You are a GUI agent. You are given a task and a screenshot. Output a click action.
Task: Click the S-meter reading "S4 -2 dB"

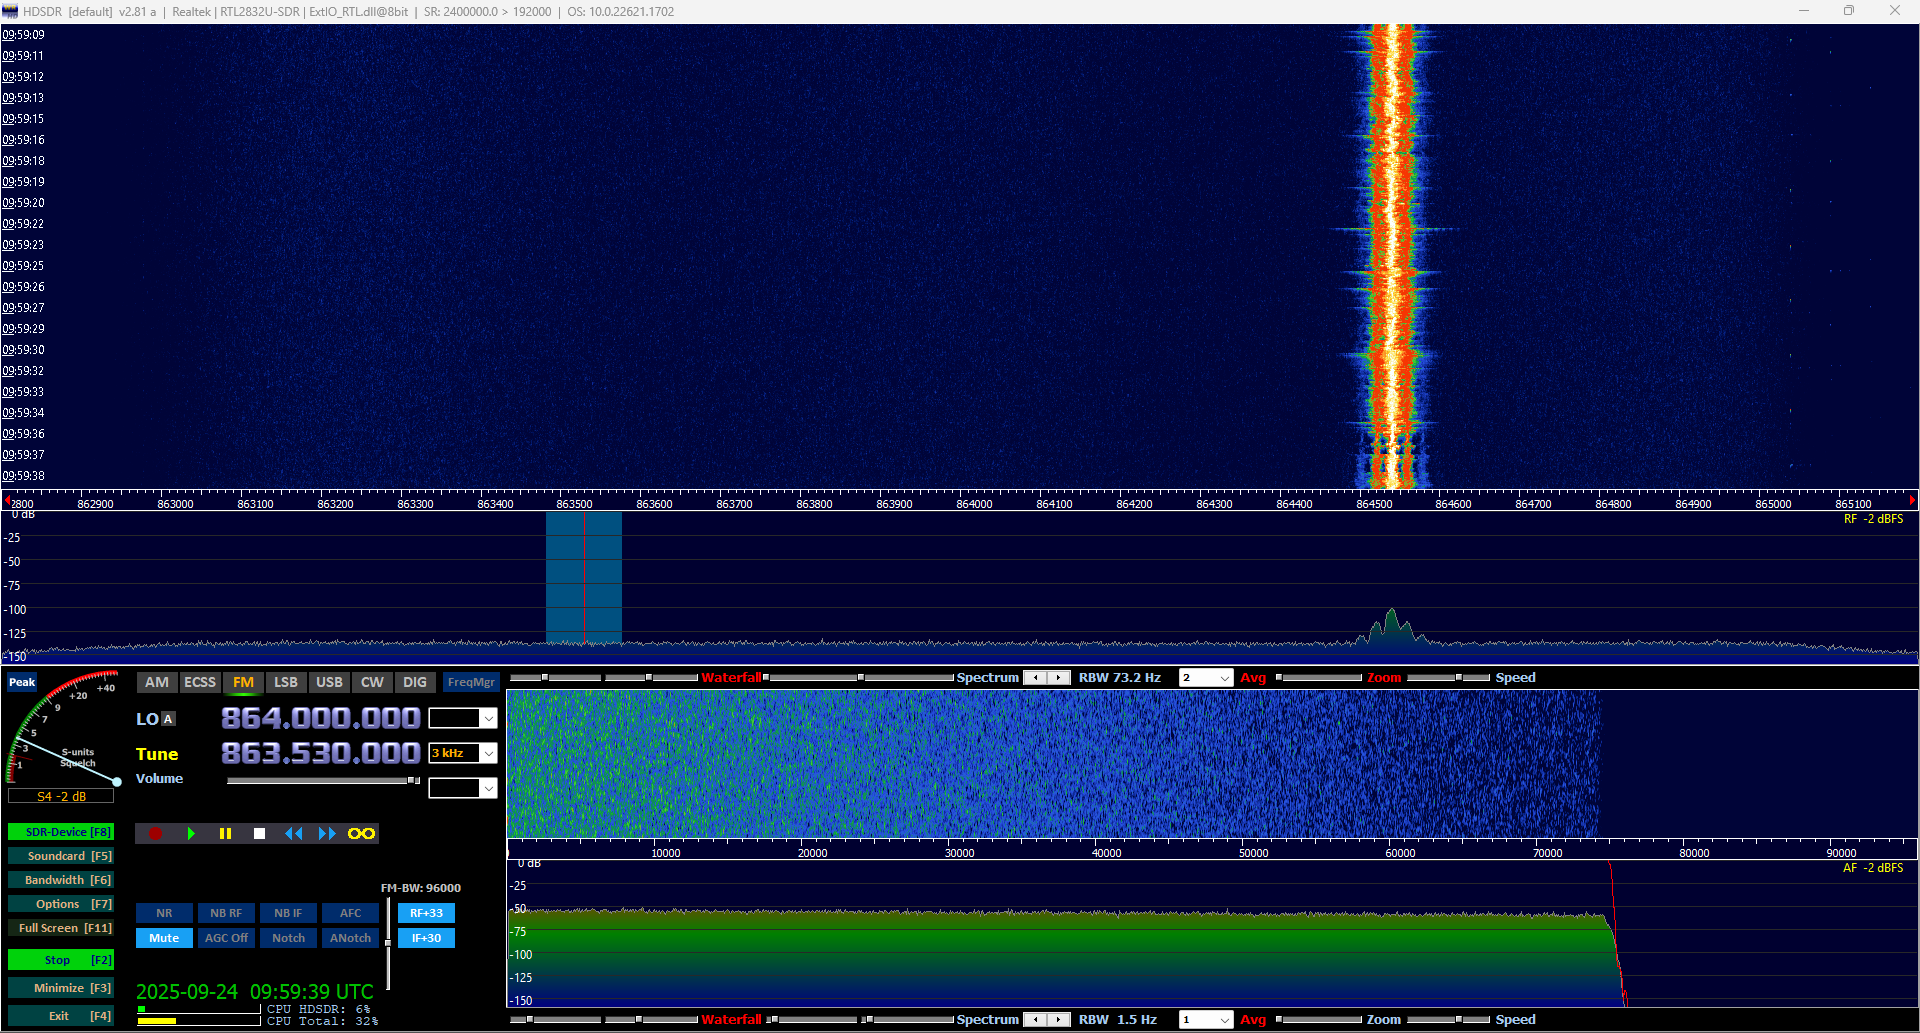(x=61, y=797)
